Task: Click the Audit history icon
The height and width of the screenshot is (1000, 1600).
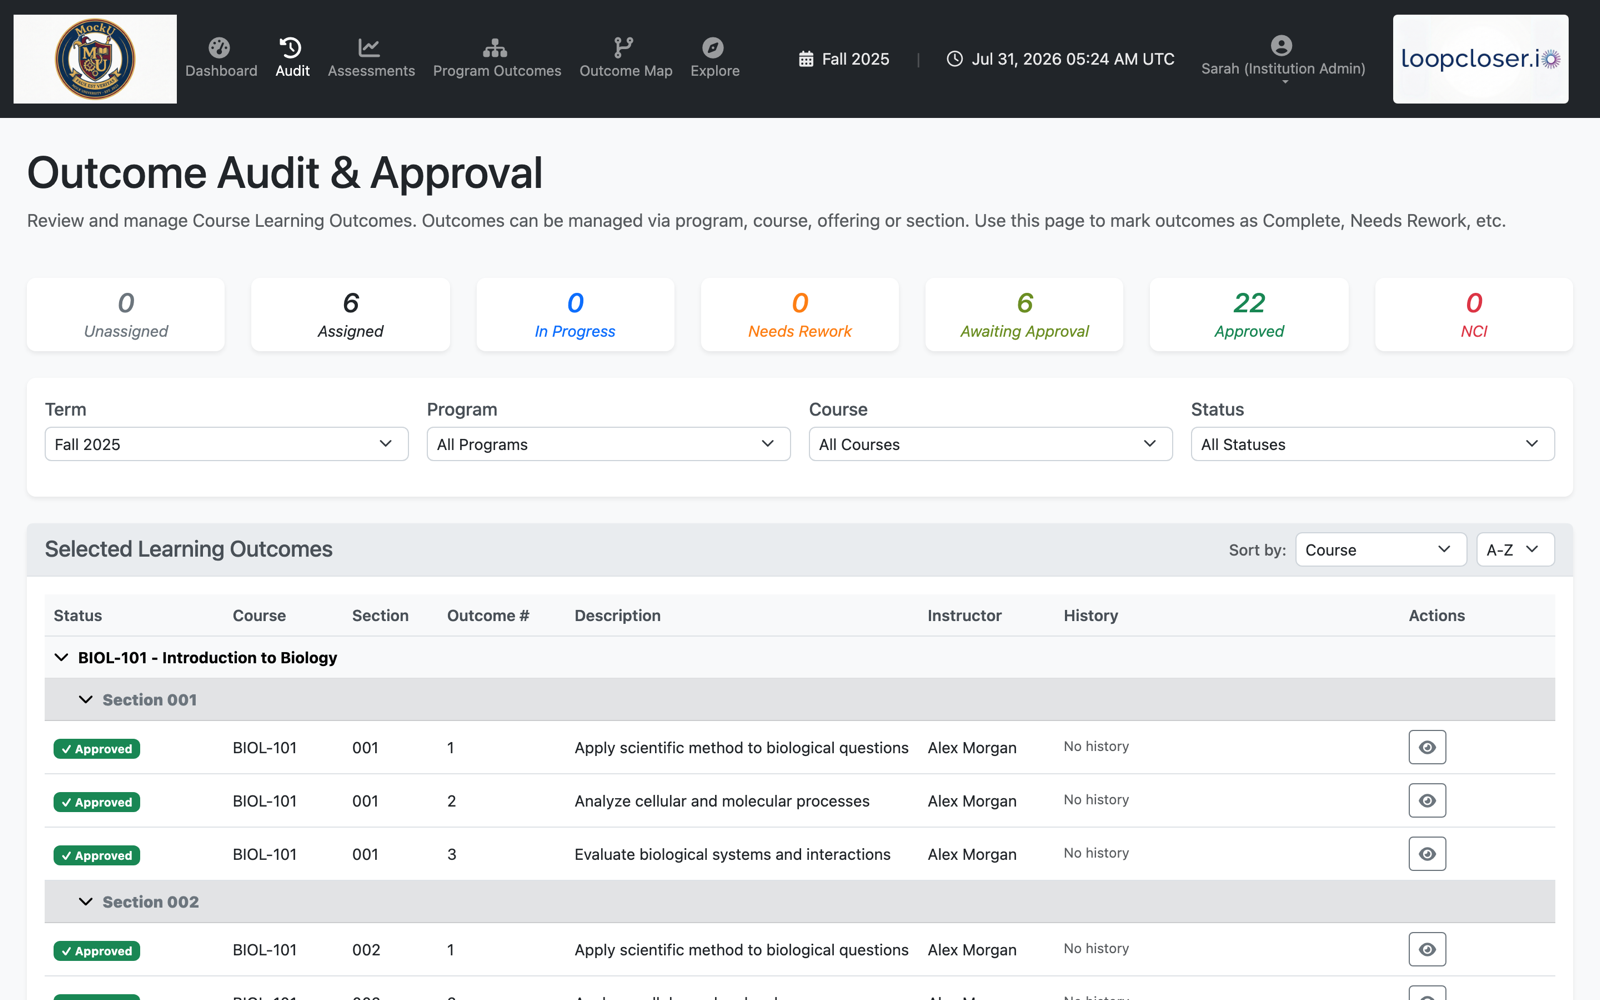Action: [x=291, y=47]
